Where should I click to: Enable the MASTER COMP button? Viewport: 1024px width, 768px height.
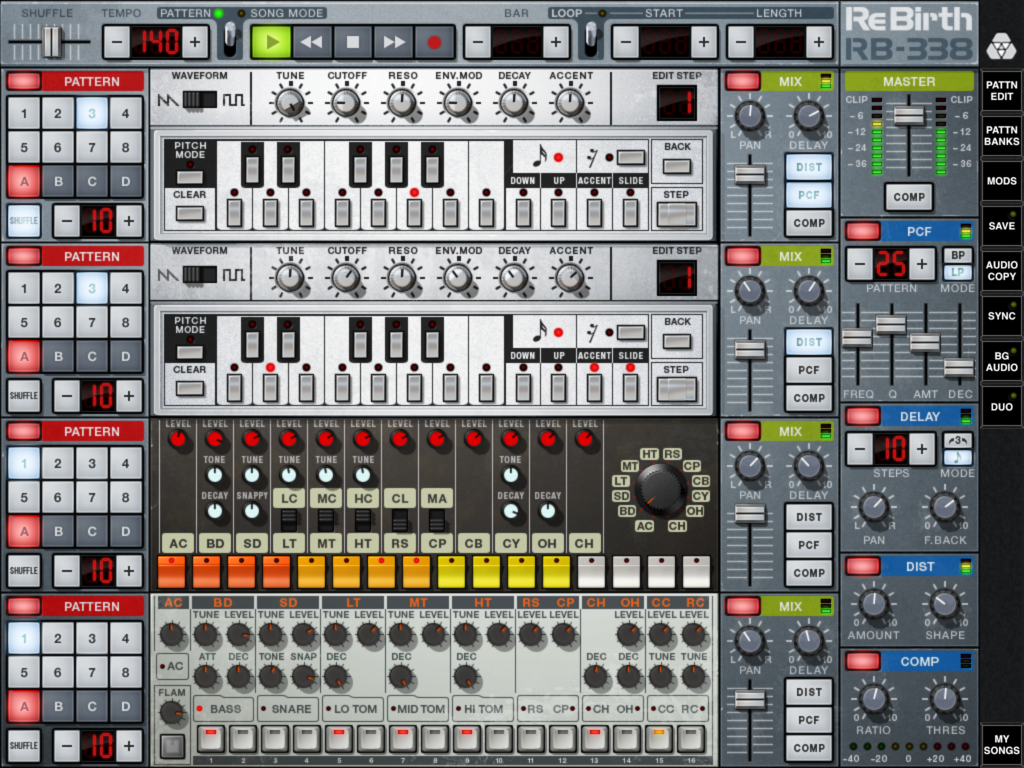click(908, 197)
